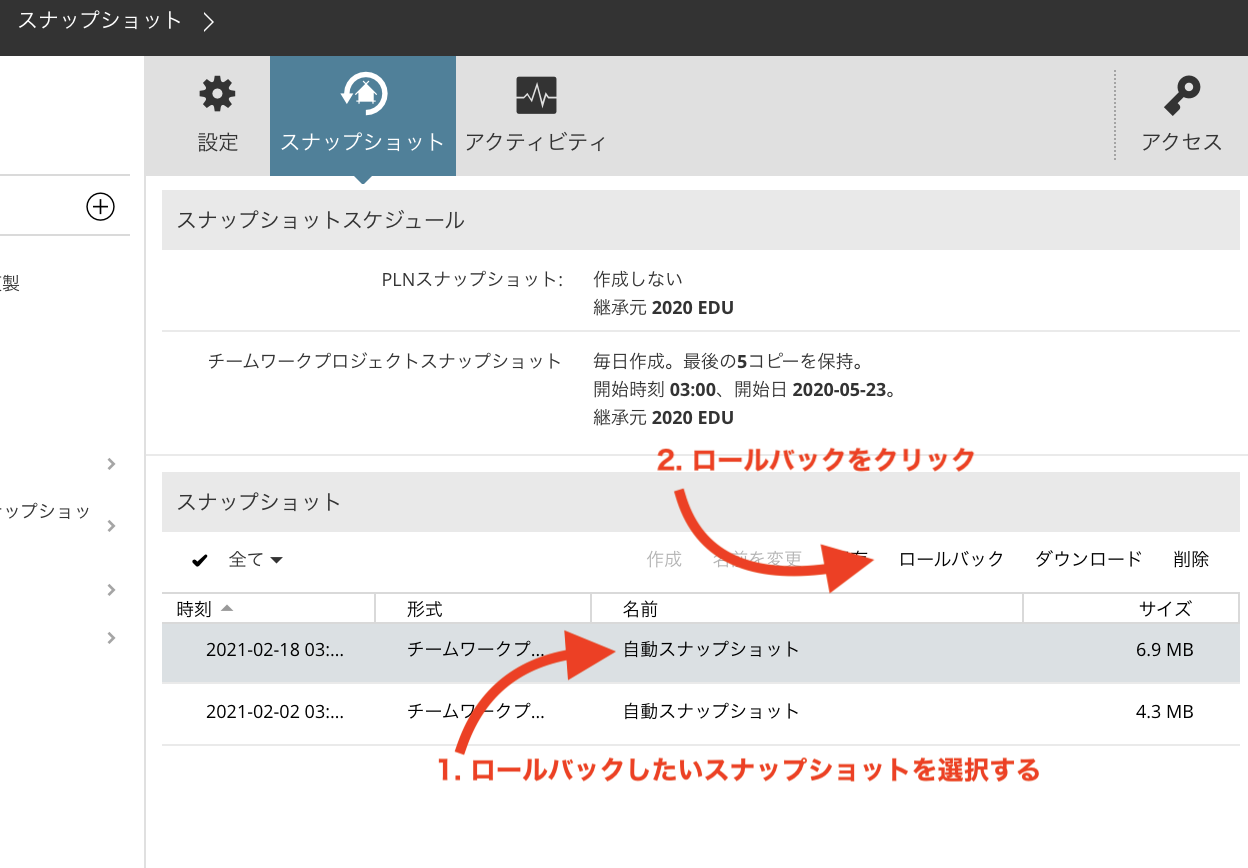Open the 設定 gear icon
This screenshot has width=1248, height=868.
point(217,95)
